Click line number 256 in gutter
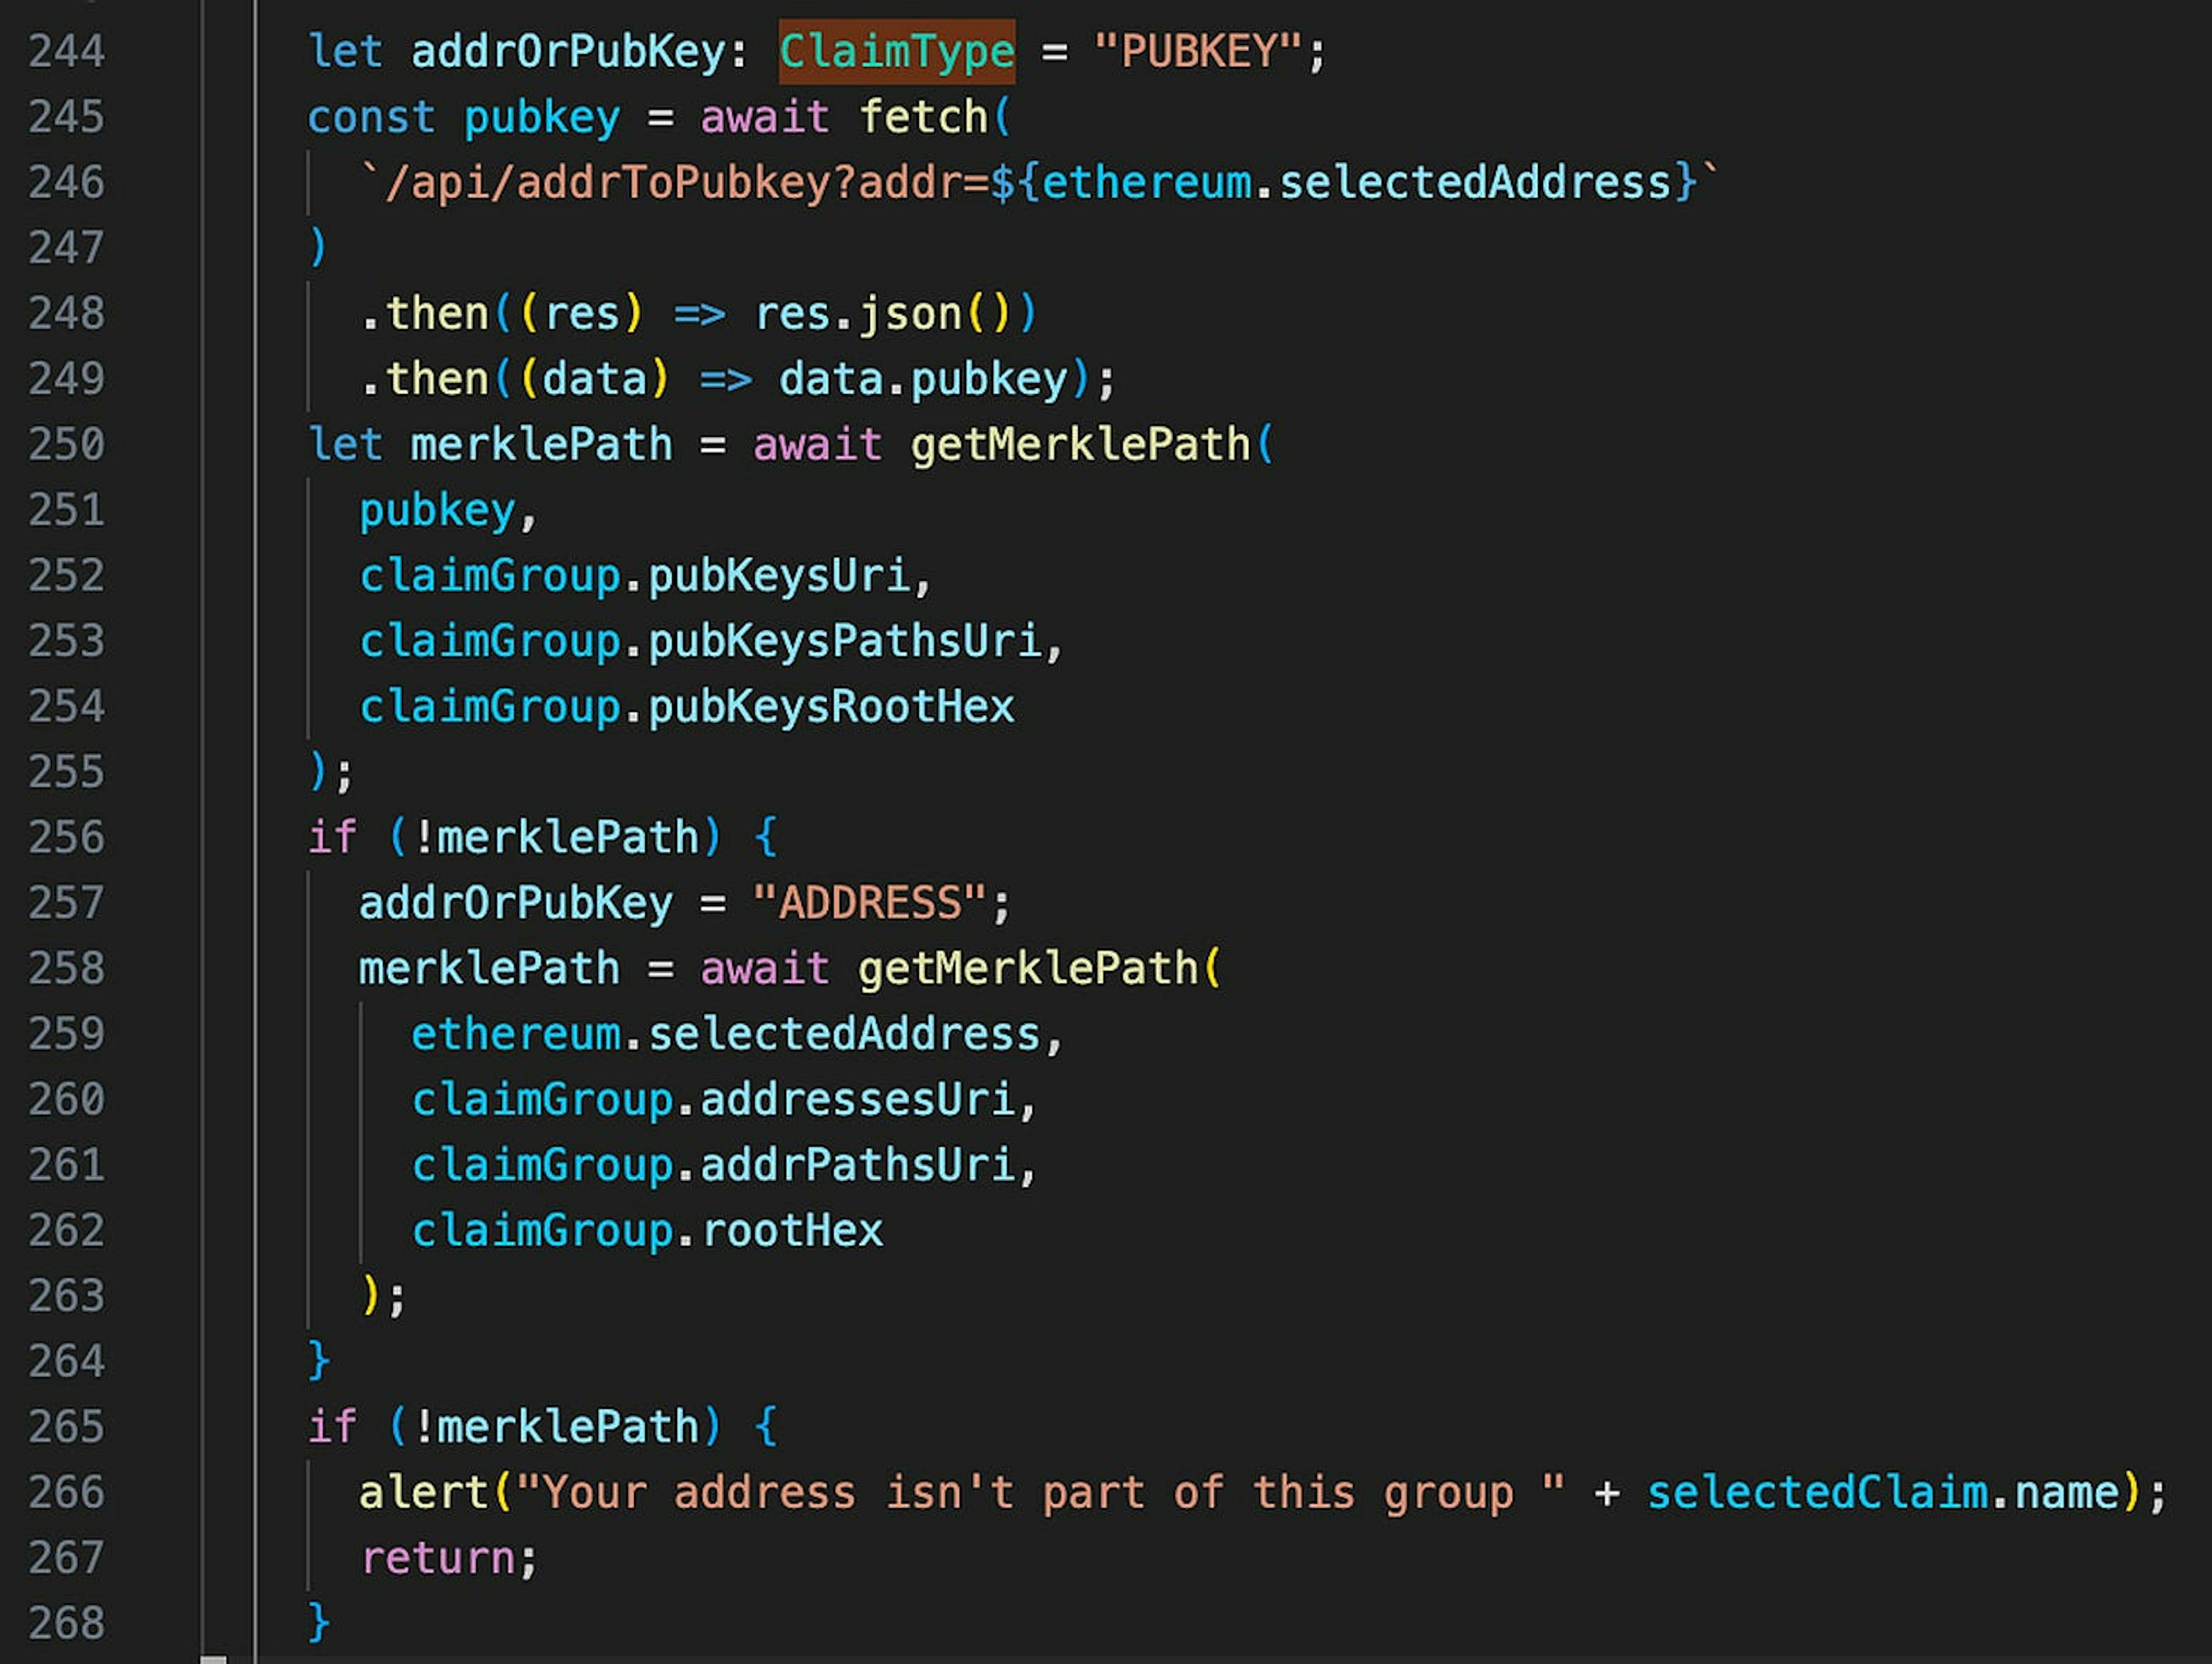The height and width of the screenshot is (1664, 2212). [x=66, y=837]
